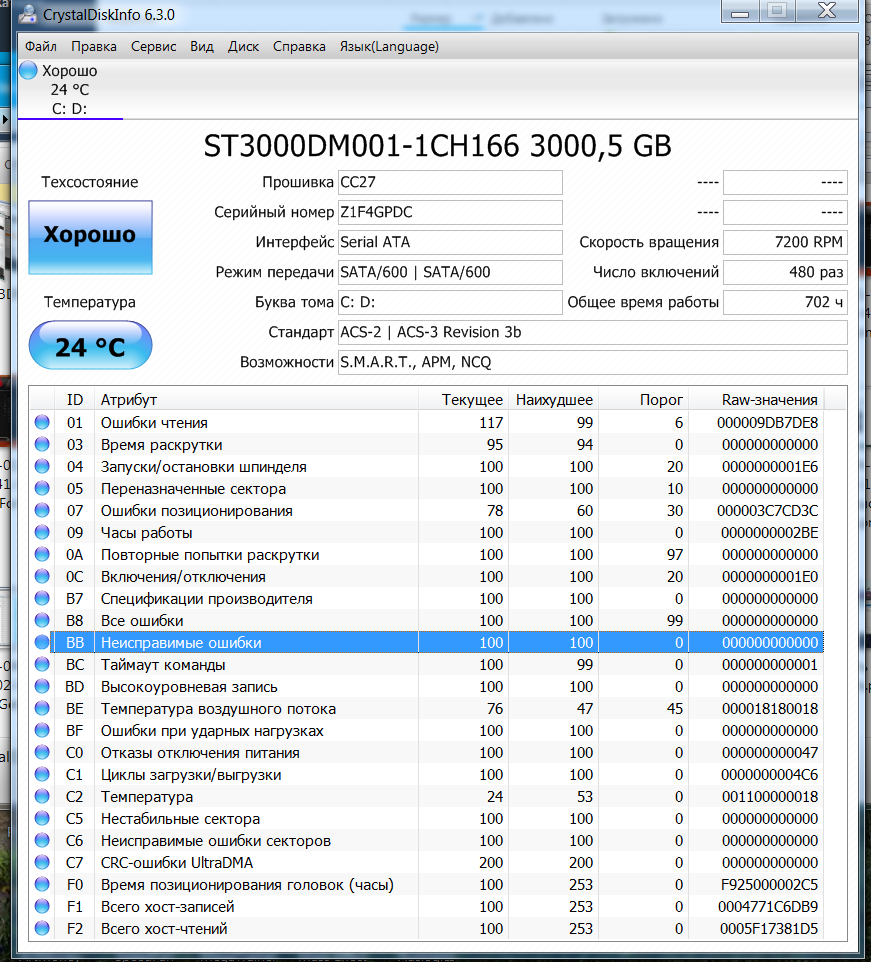The width and height of the screenshot is (871, 962).
Task: Click the Интерфейс field showing Serial ATA
Action: tap(450, 242)
